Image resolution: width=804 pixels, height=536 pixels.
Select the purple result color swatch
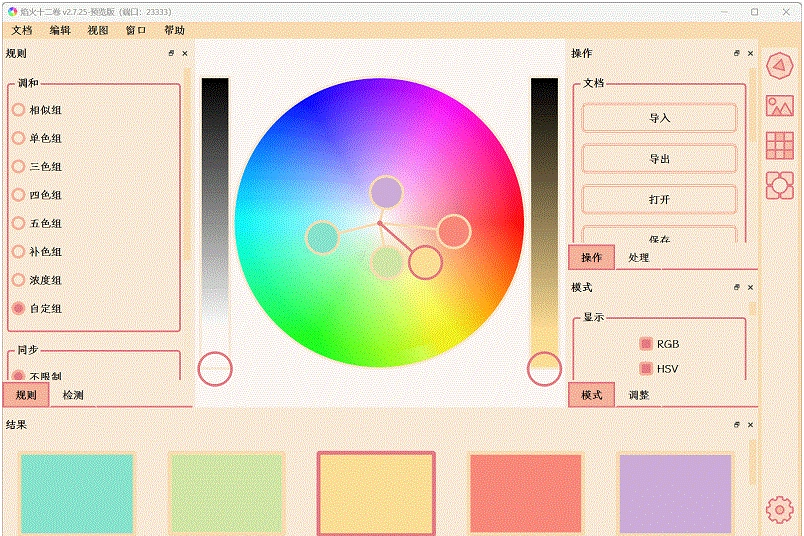point(675,493)
